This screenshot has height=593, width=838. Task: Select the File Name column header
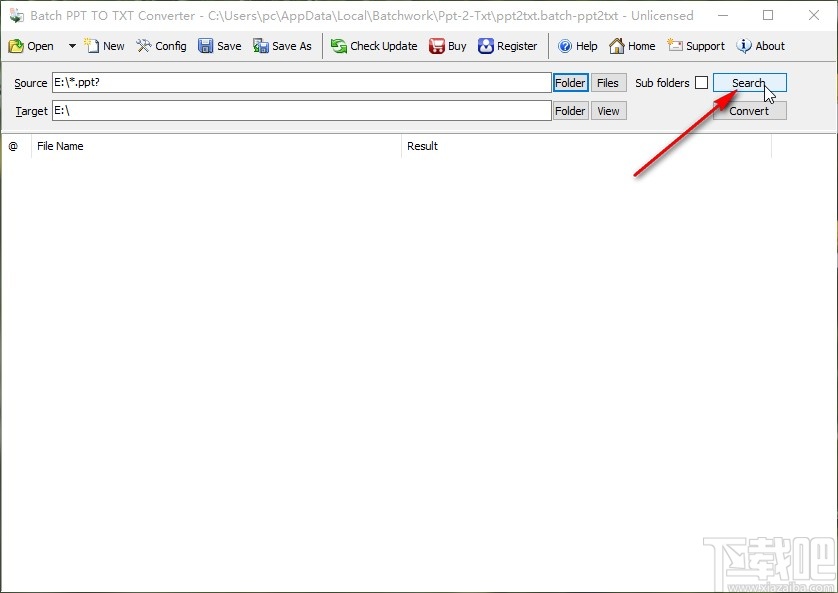(x=60, y=146)
